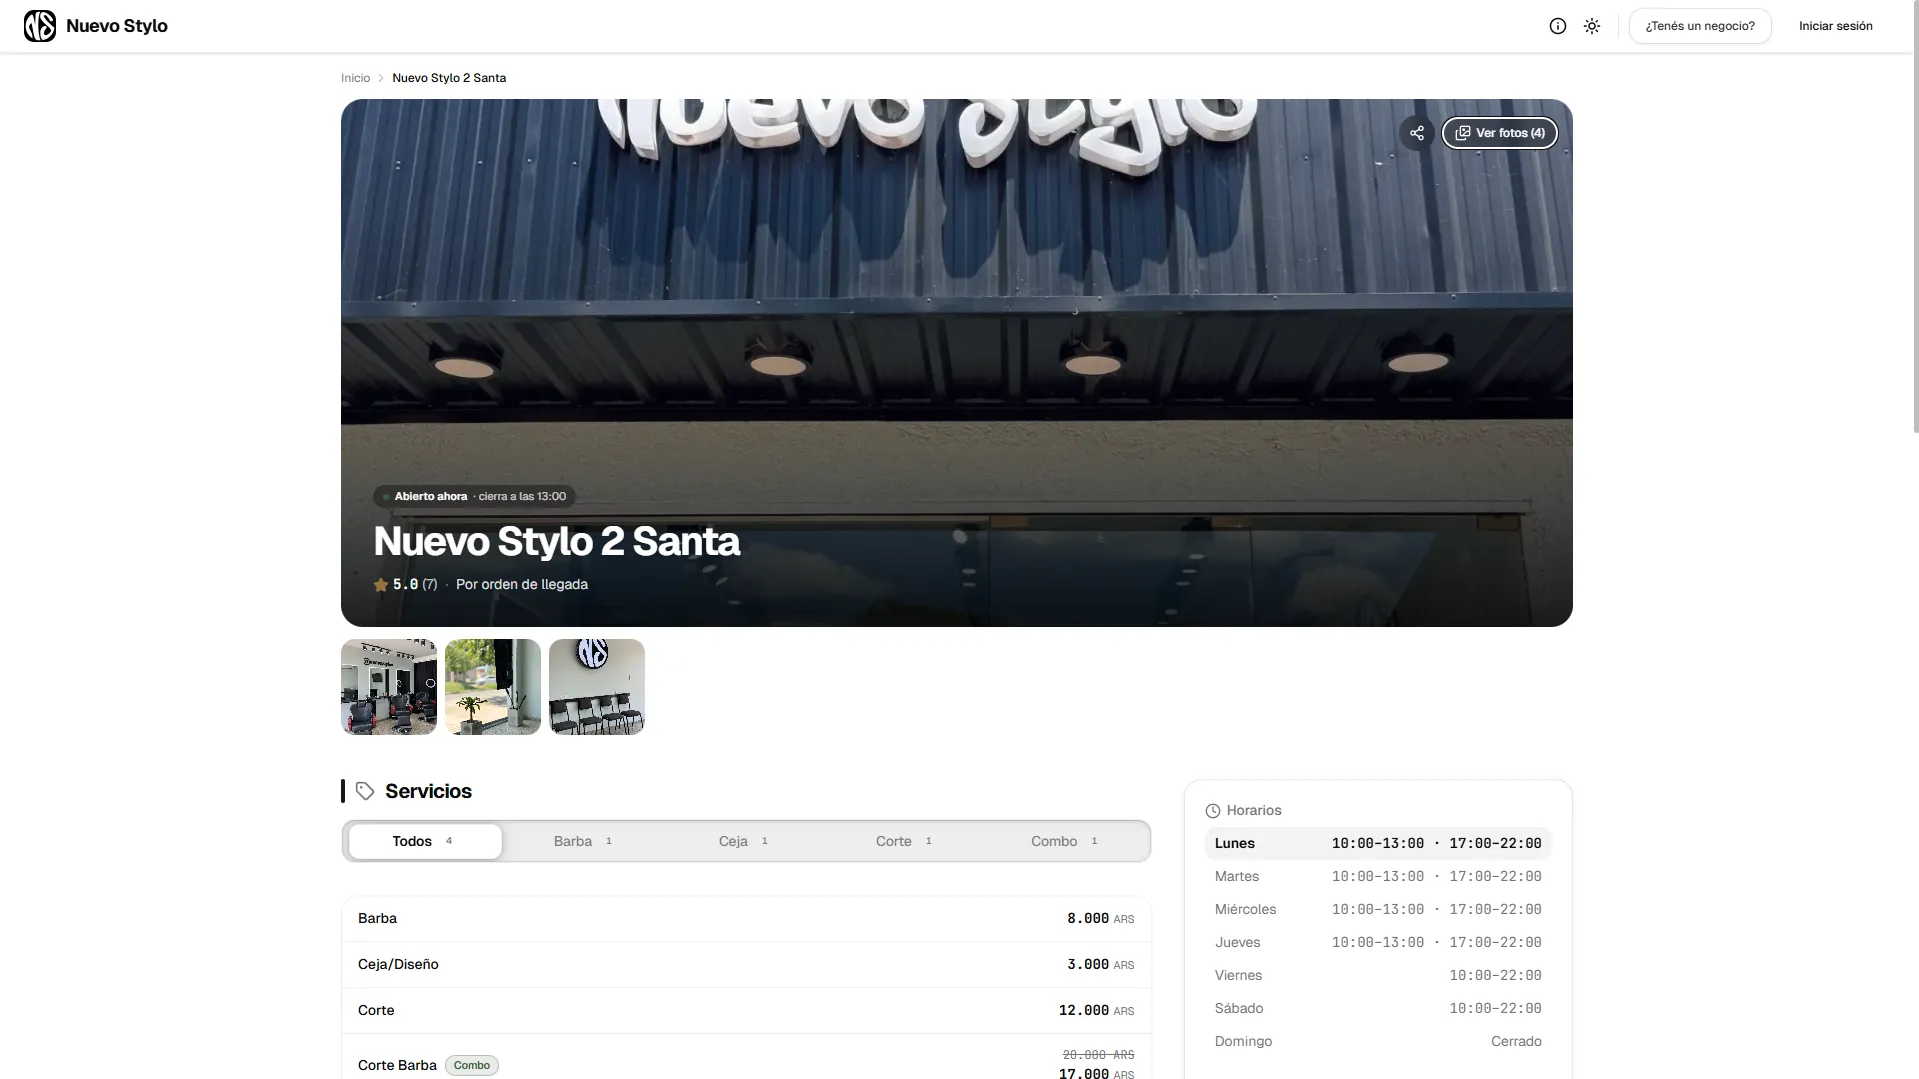
Task: Click the Combo badge next to Corte Barba
Action: coord(472,1065)
